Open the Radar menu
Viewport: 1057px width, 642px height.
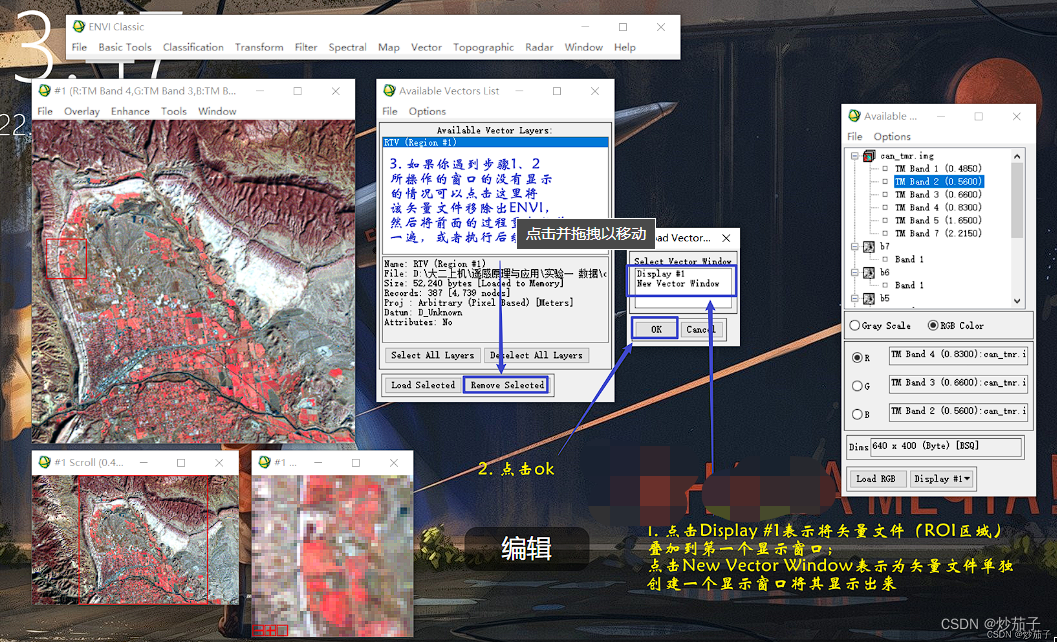tap(539, 47)
